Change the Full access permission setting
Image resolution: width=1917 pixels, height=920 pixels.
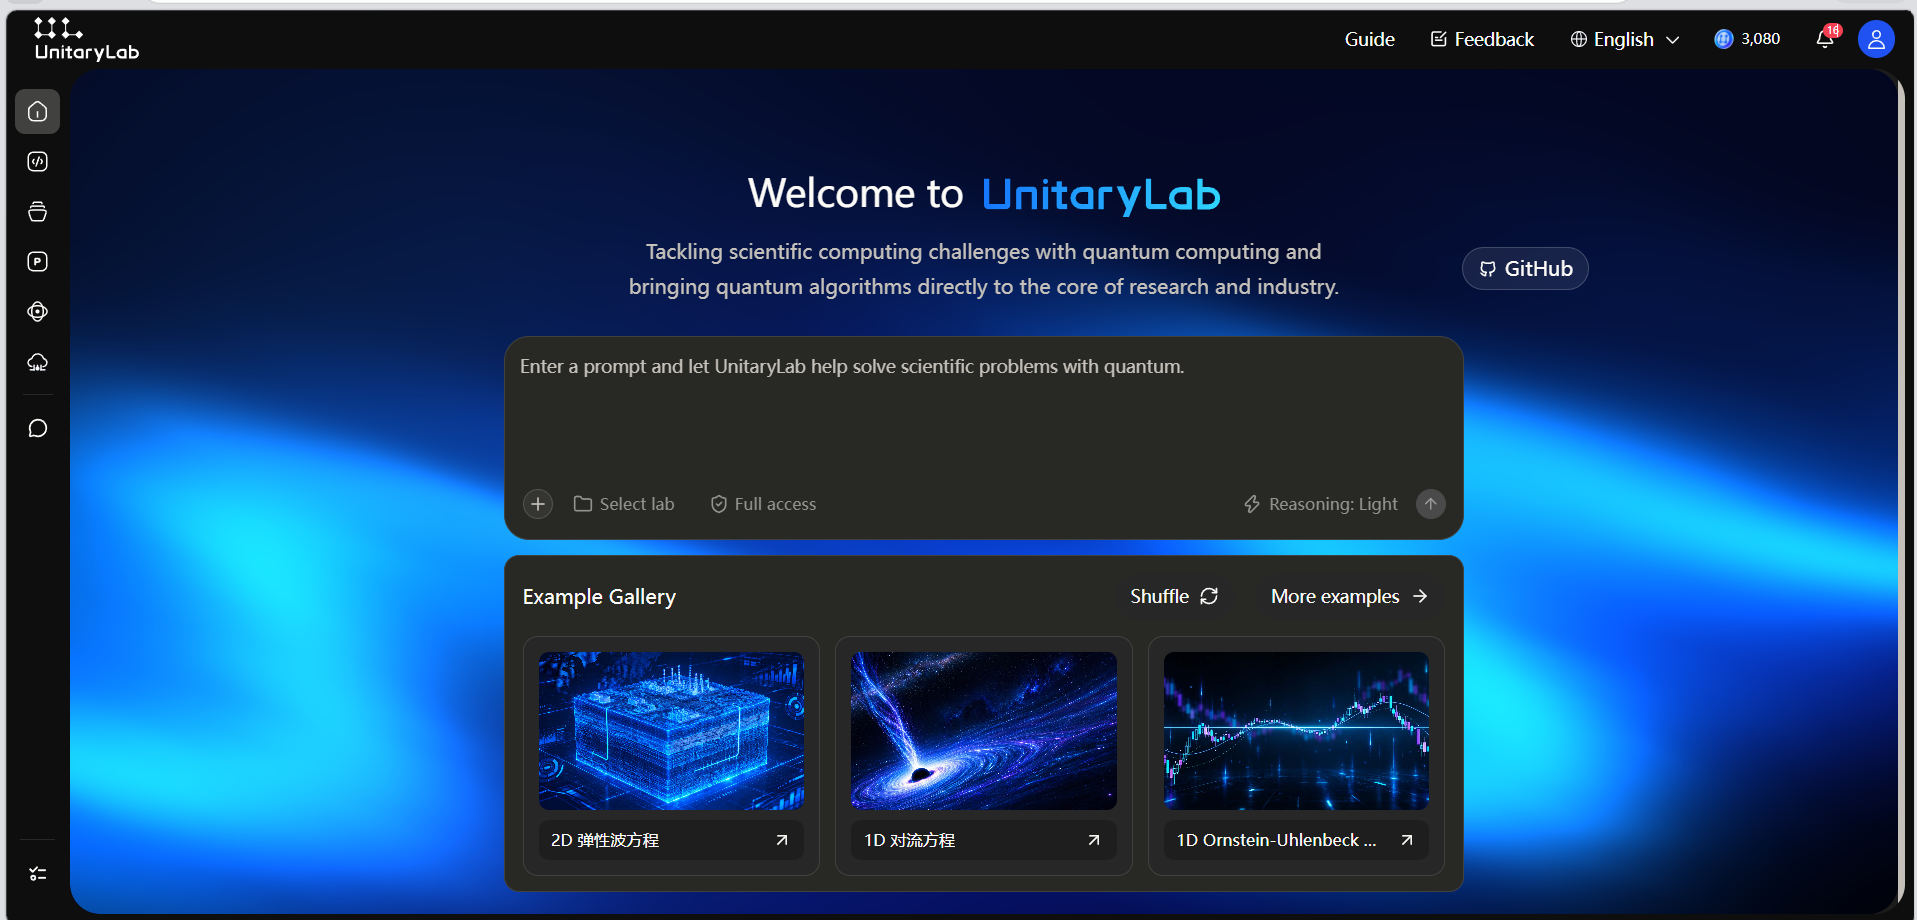(x=763, y=504)
